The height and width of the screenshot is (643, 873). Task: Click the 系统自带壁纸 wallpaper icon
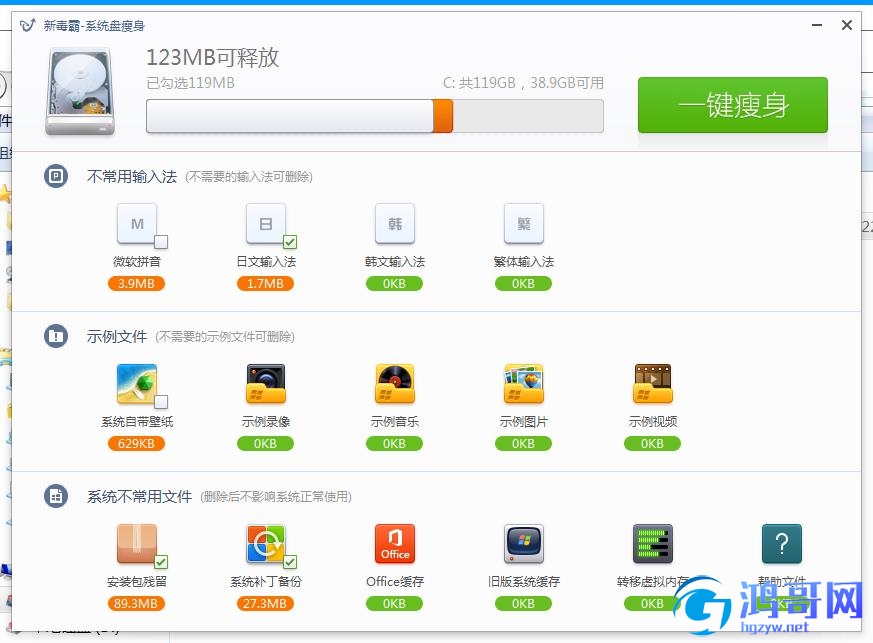[x=136, y=384]
